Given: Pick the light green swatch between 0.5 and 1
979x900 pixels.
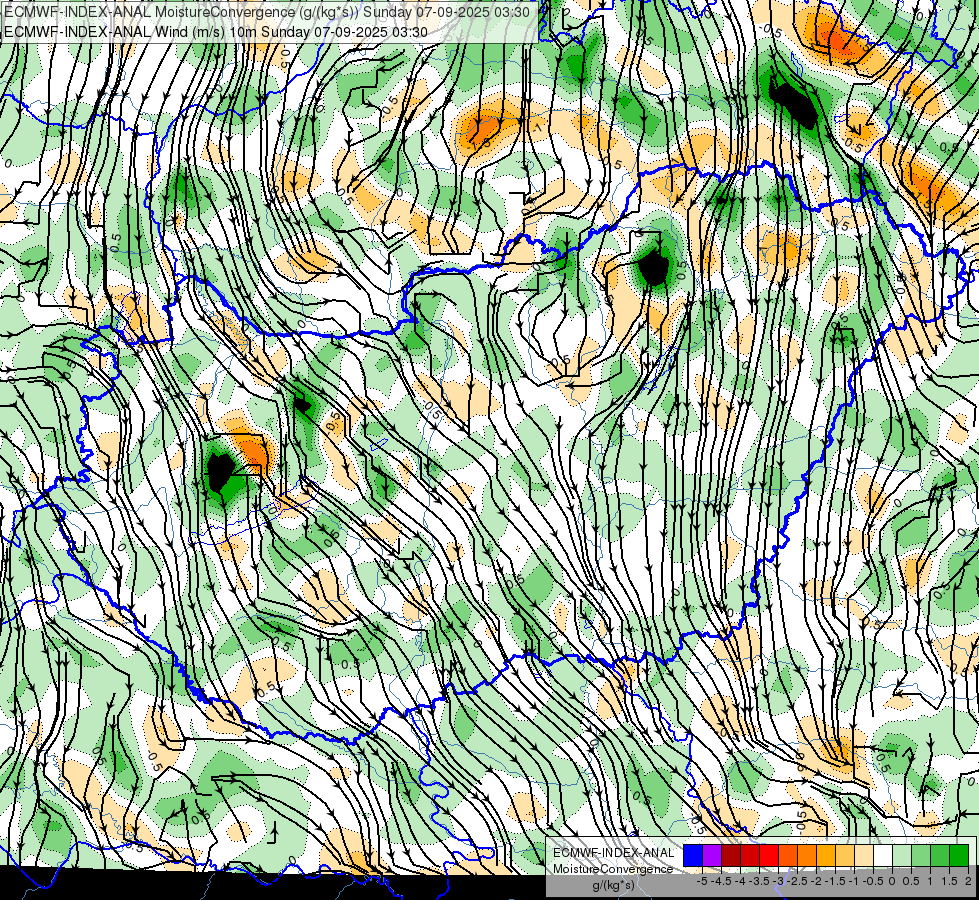Looking at the screenshot, I should (x=922, y=855).
